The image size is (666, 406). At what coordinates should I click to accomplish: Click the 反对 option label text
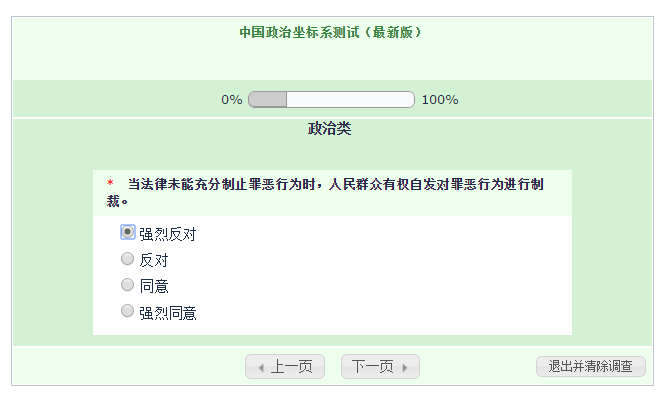154,260
